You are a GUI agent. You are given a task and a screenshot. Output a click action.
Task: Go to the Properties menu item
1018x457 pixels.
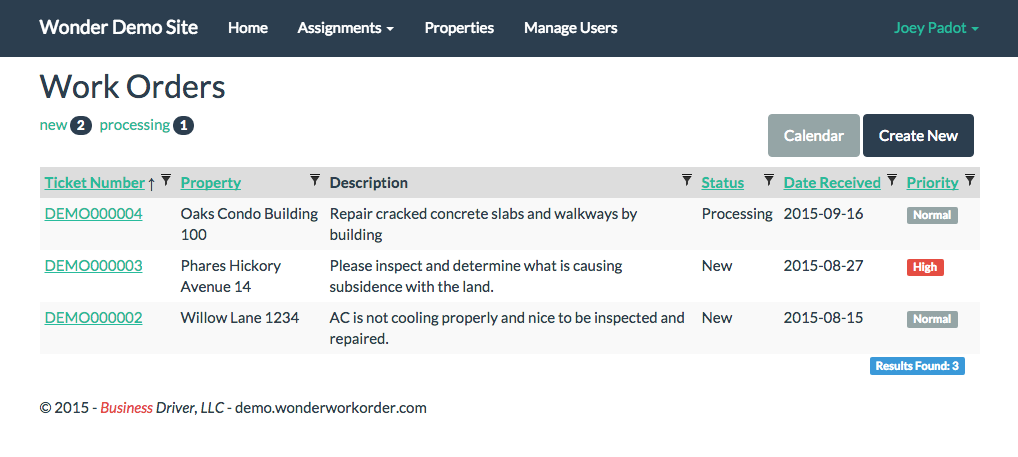tap(459, 28)
